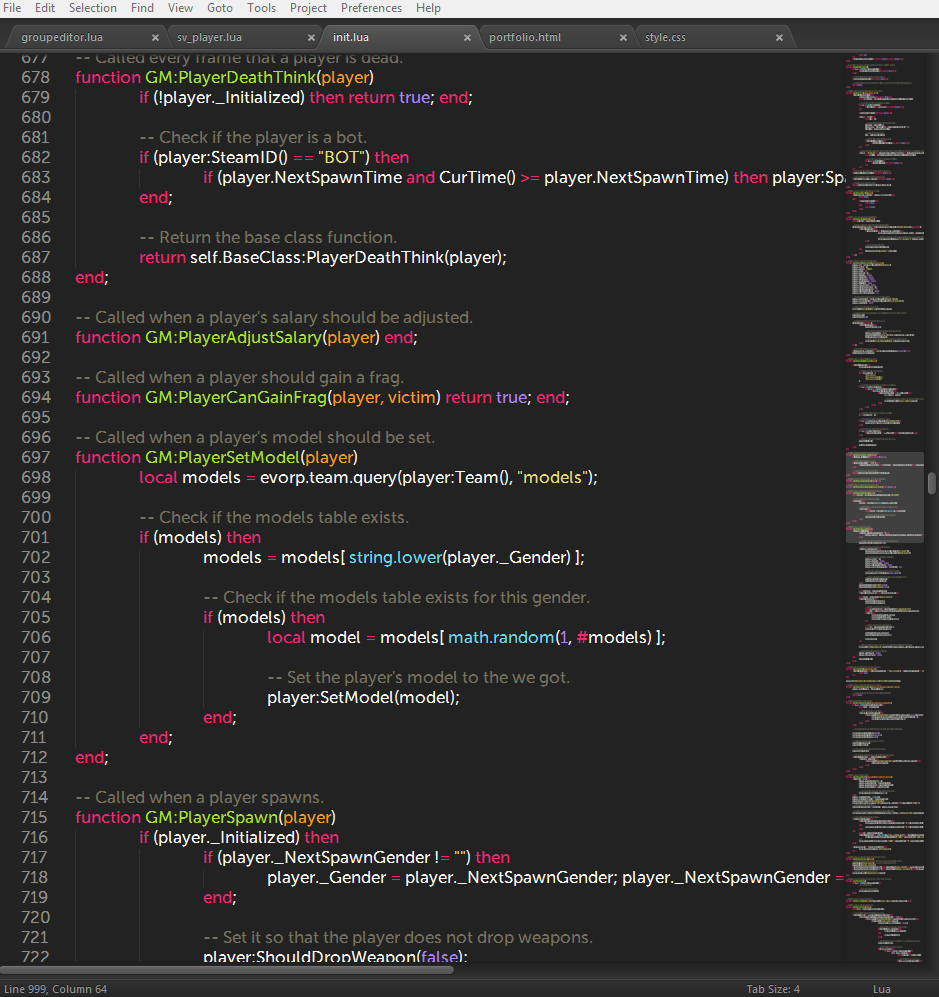Open the Goto menu

pos(220,8)
